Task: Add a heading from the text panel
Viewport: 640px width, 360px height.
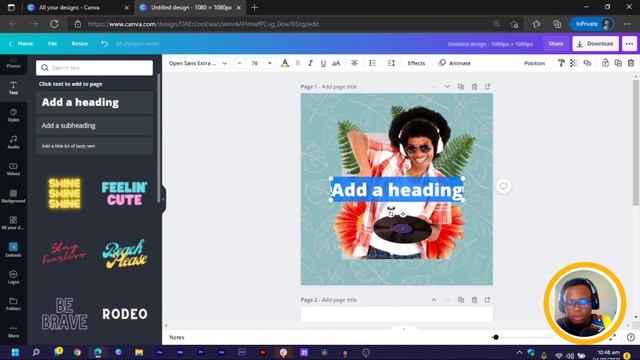Action: coord(94,102)
